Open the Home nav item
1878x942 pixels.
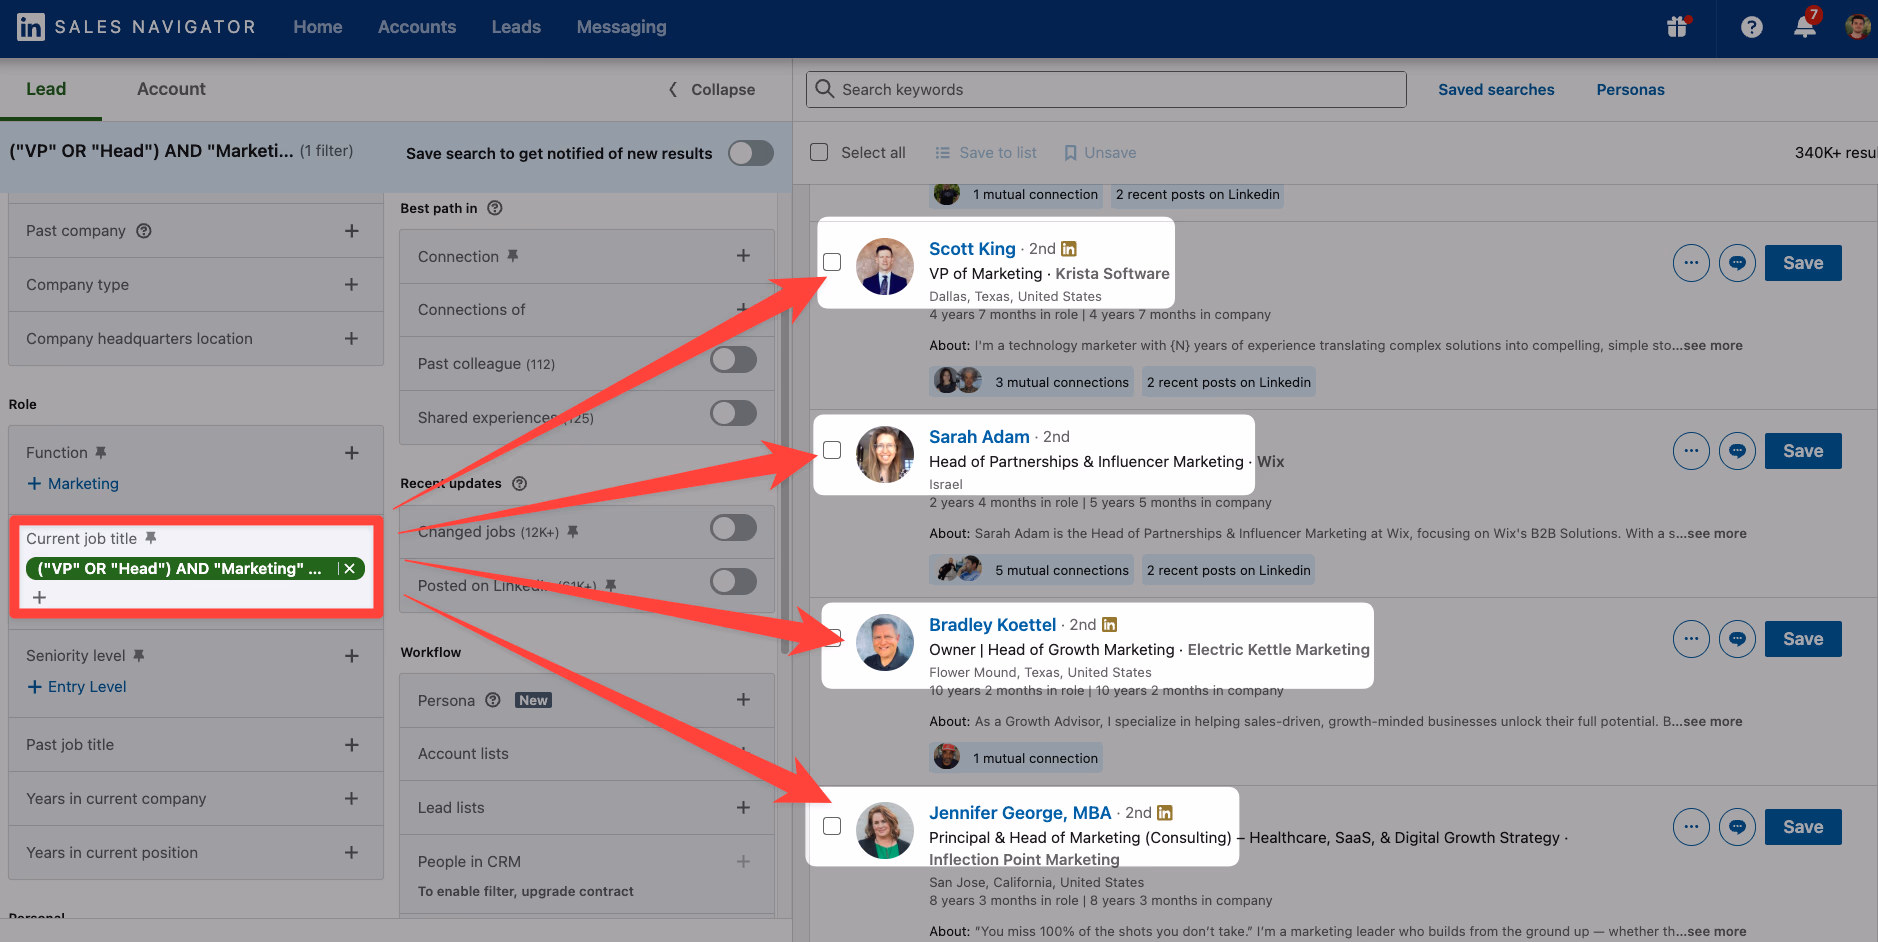coord(318,27)
